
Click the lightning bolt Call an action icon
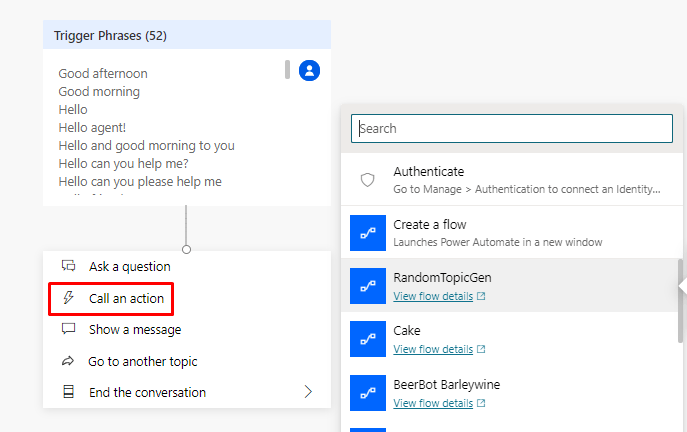pos(69,298)
